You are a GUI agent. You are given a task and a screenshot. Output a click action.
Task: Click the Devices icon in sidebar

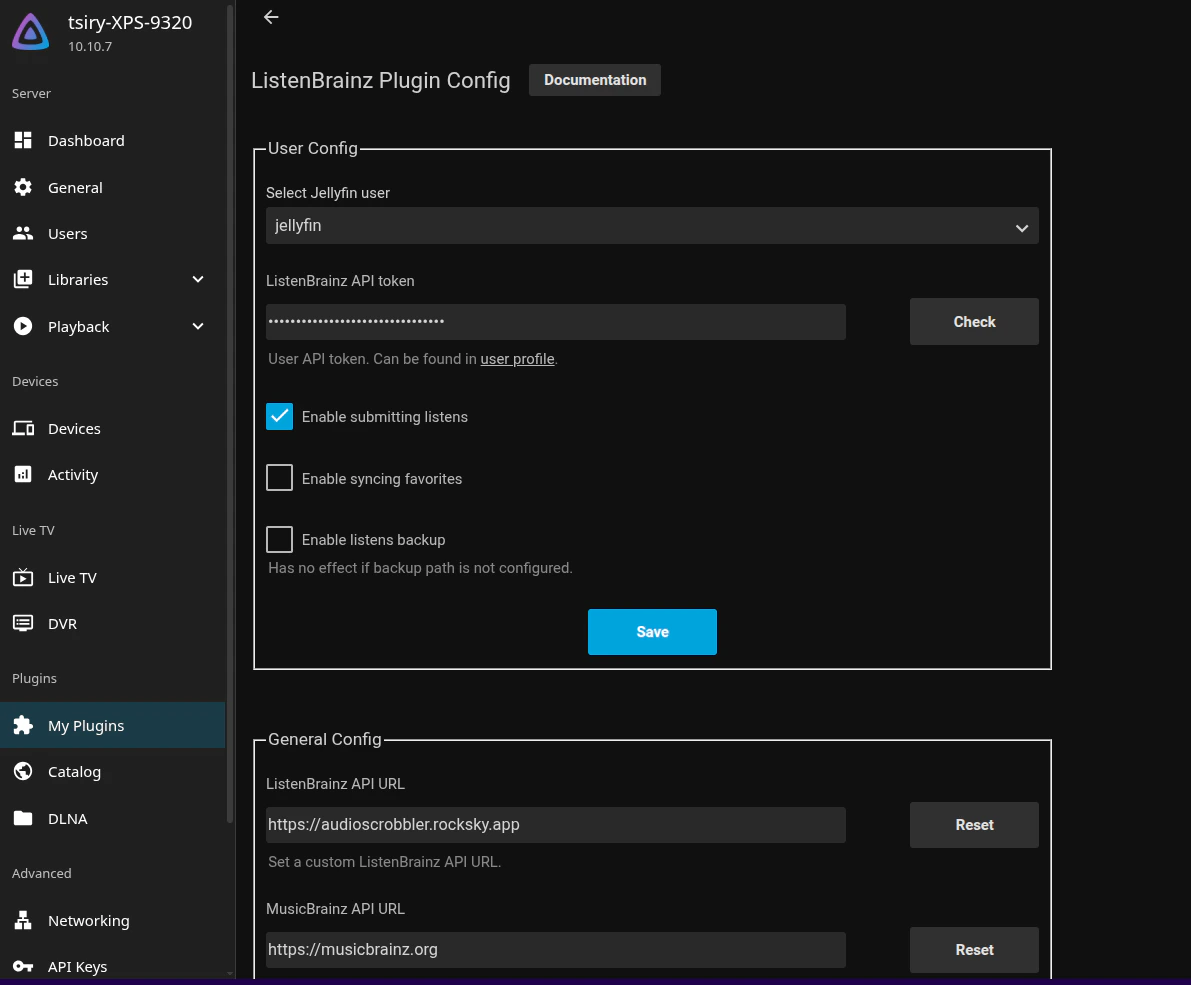coord(23,428)
